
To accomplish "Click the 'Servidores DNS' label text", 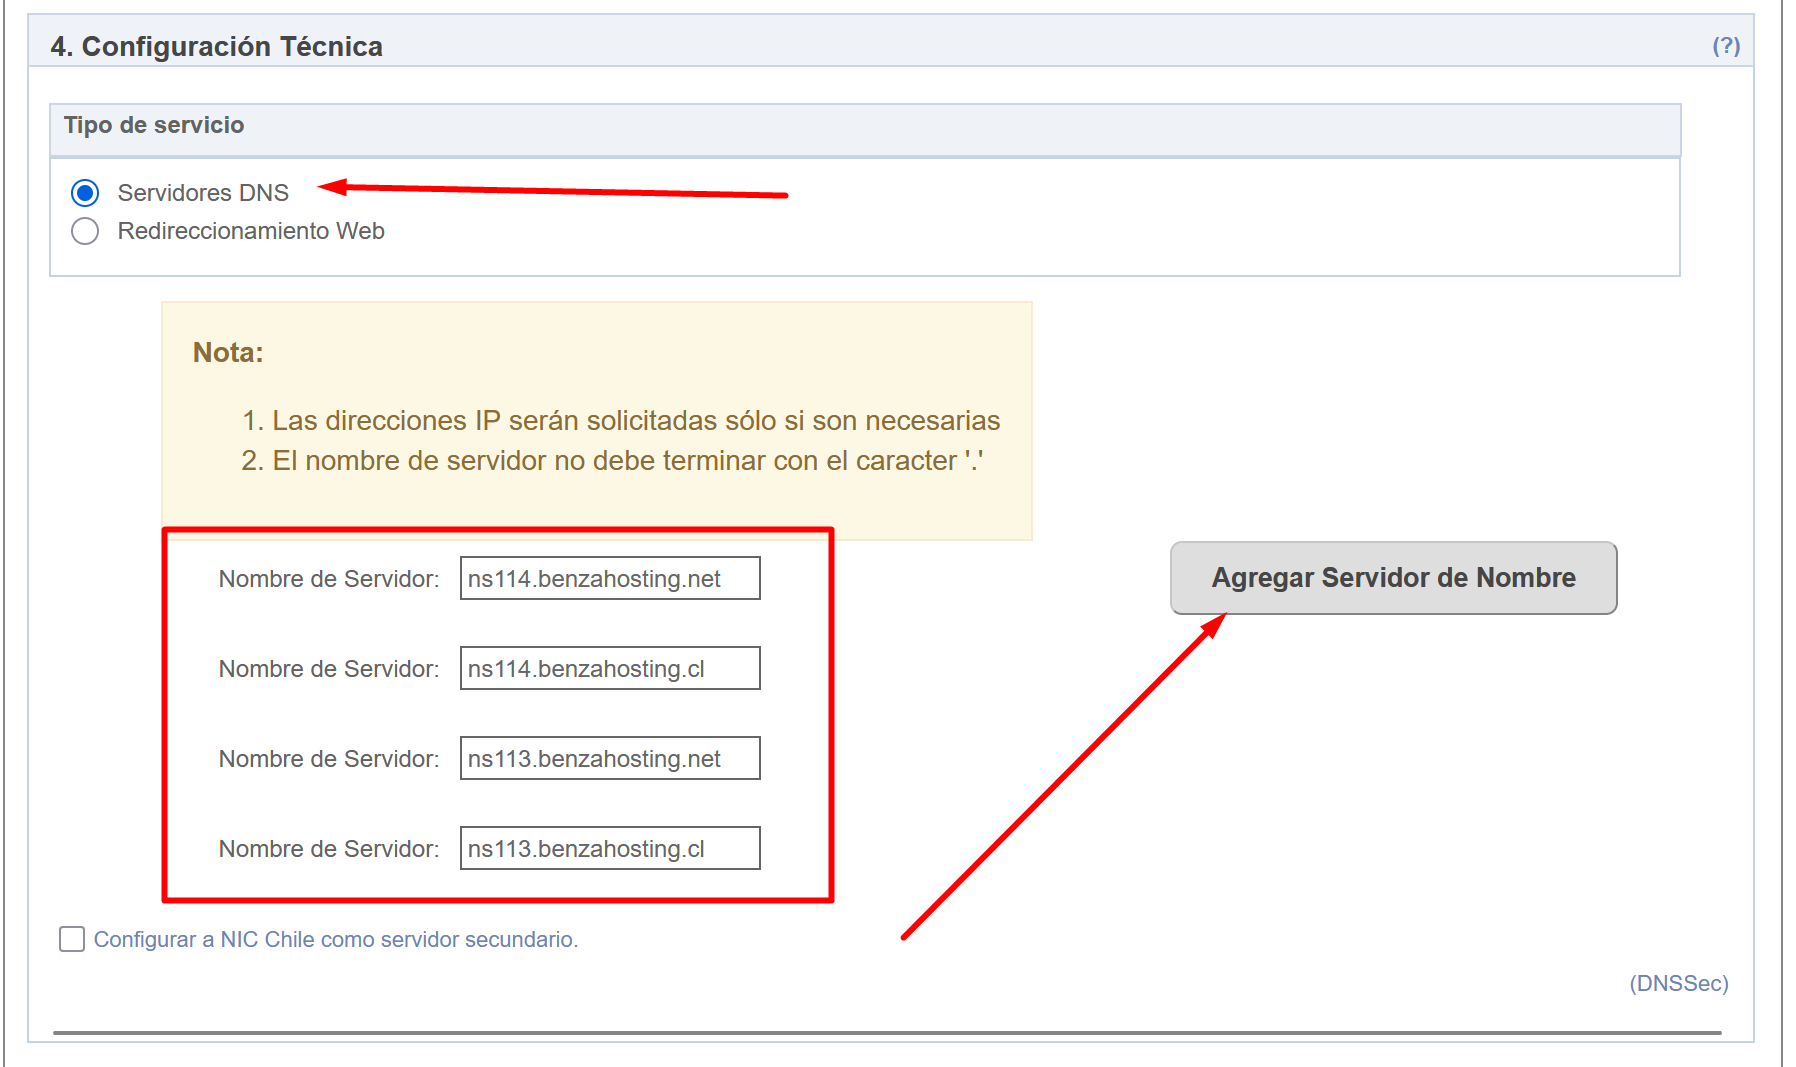I will [203, 192].
